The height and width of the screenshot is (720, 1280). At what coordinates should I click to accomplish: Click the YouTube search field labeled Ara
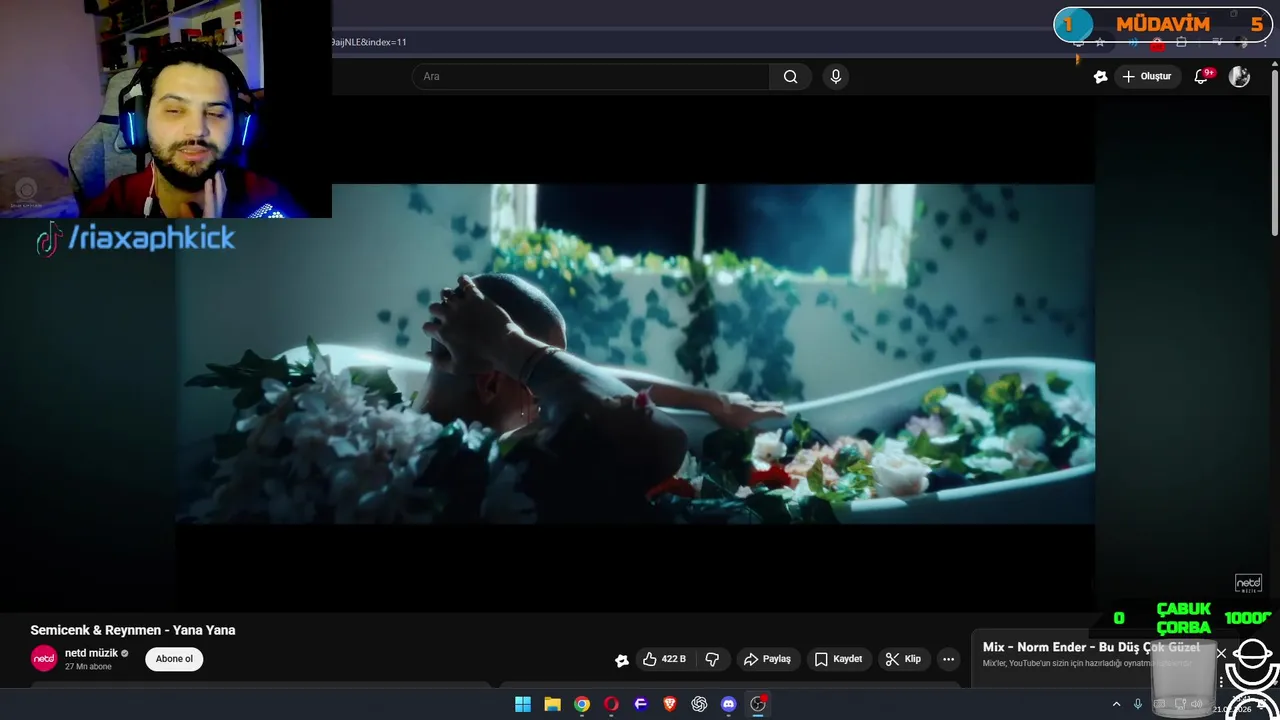(590, 76)
